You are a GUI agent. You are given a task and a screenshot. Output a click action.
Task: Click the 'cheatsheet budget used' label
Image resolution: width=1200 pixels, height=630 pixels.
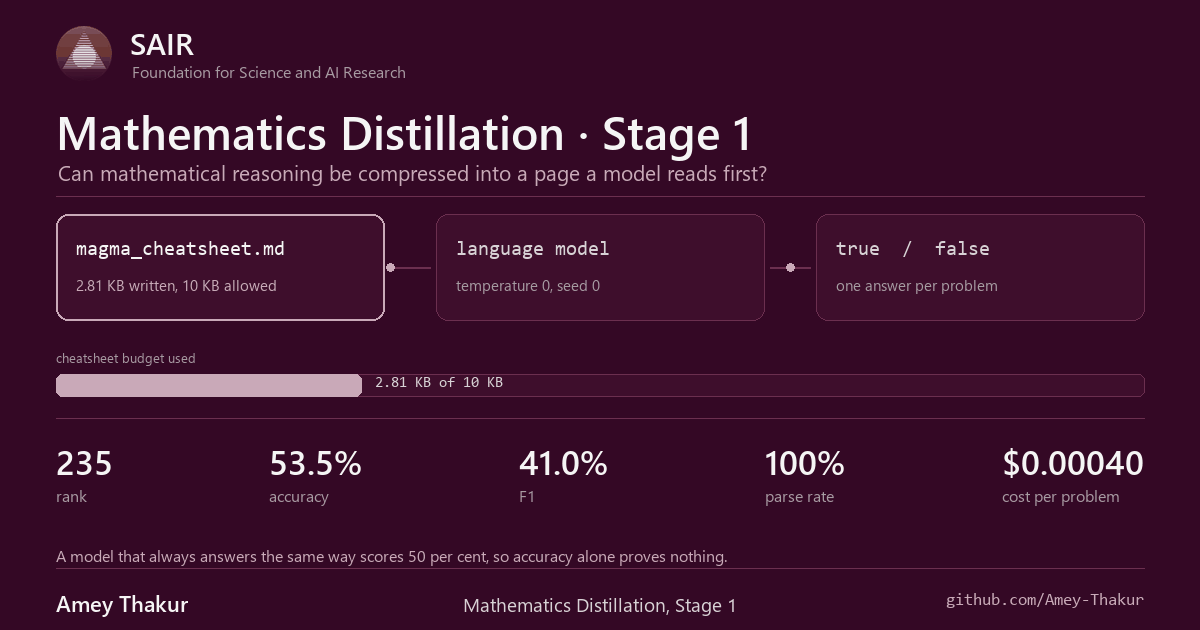click(x=126, y=358)
